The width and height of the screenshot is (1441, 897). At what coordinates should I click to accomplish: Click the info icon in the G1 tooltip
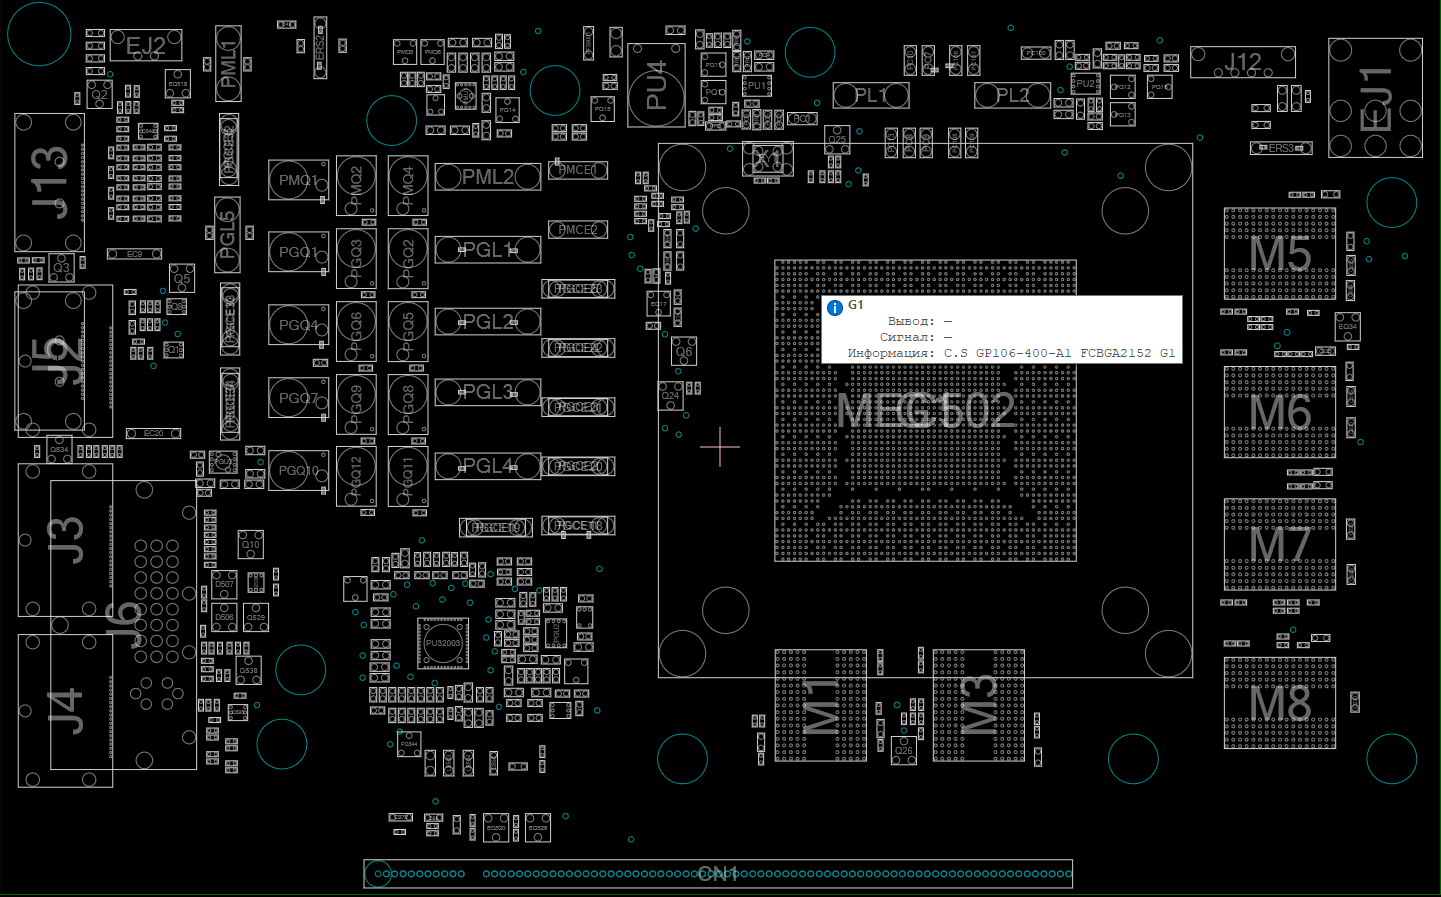(835, 308)
